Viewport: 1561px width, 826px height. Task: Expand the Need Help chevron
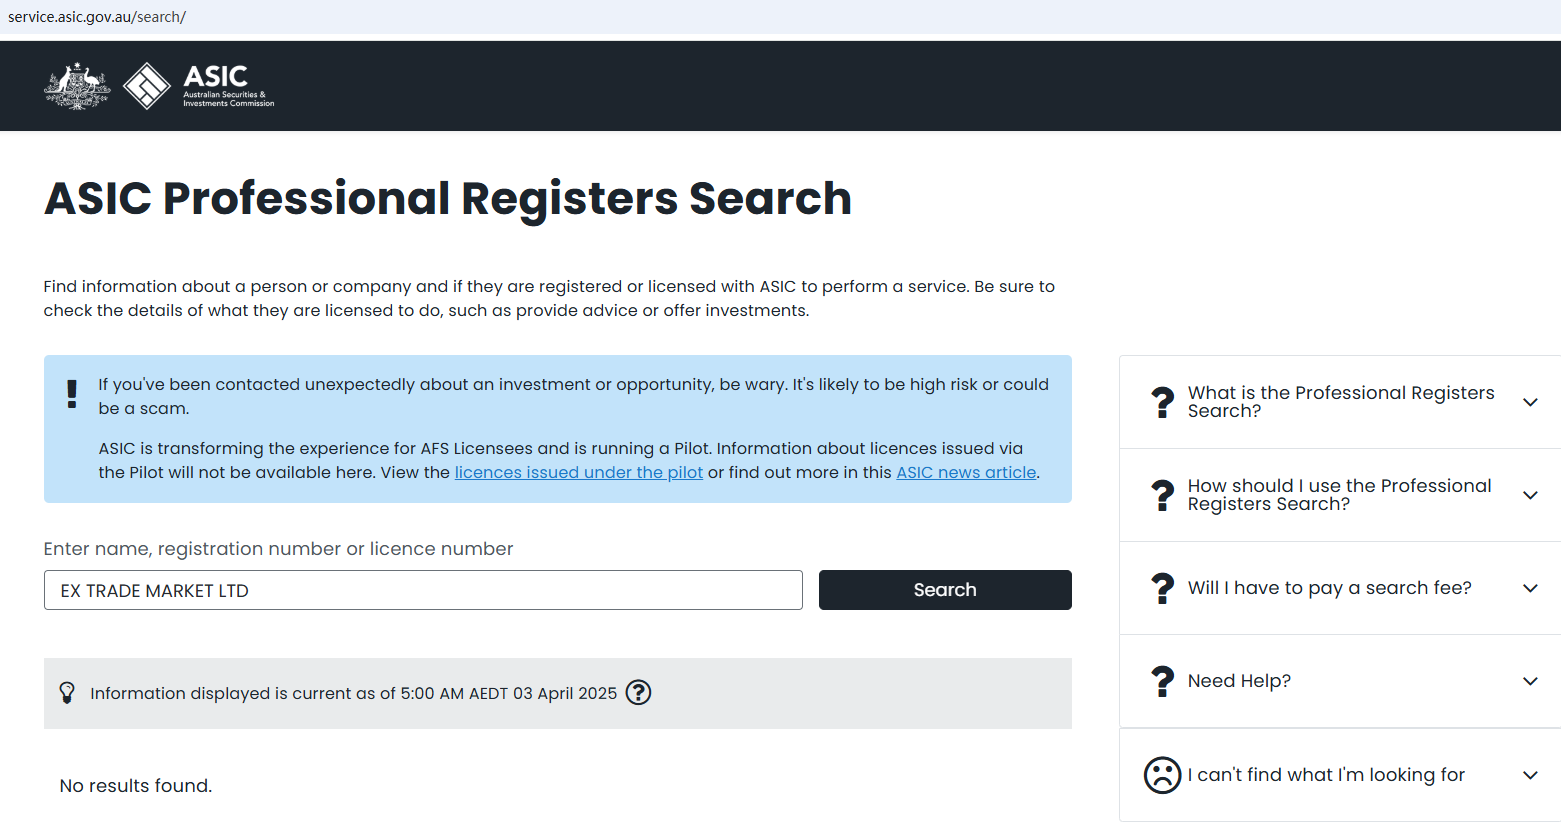pyautogui.click(x=1529, y=681)
